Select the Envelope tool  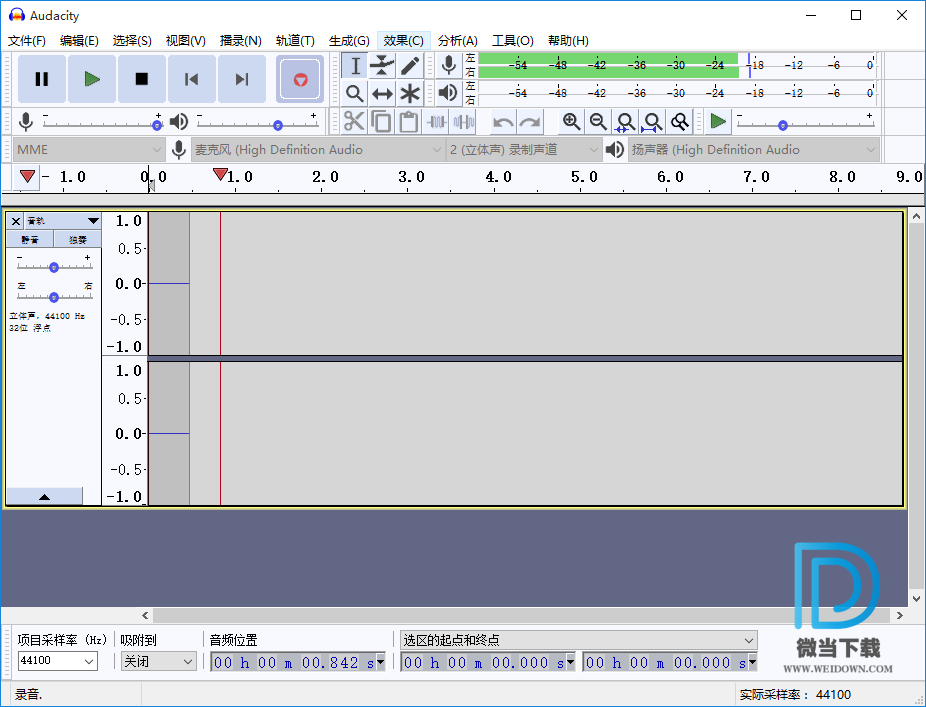point(382,66)
